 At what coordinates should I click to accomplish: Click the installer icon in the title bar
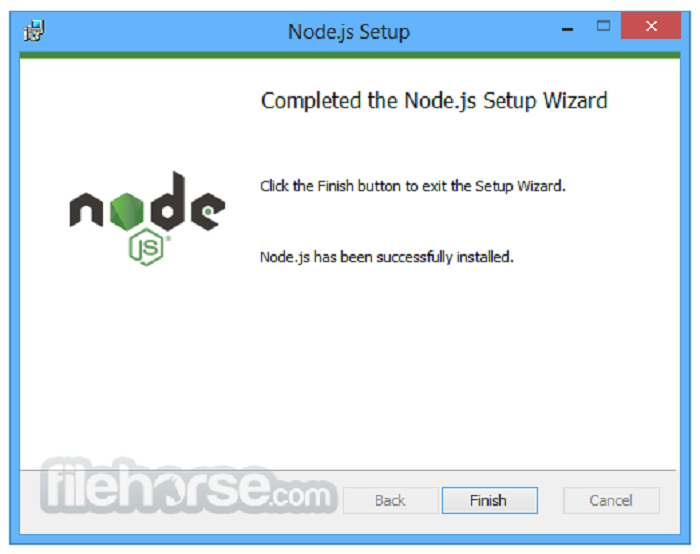pyautogui.click(x=34, y=30)
